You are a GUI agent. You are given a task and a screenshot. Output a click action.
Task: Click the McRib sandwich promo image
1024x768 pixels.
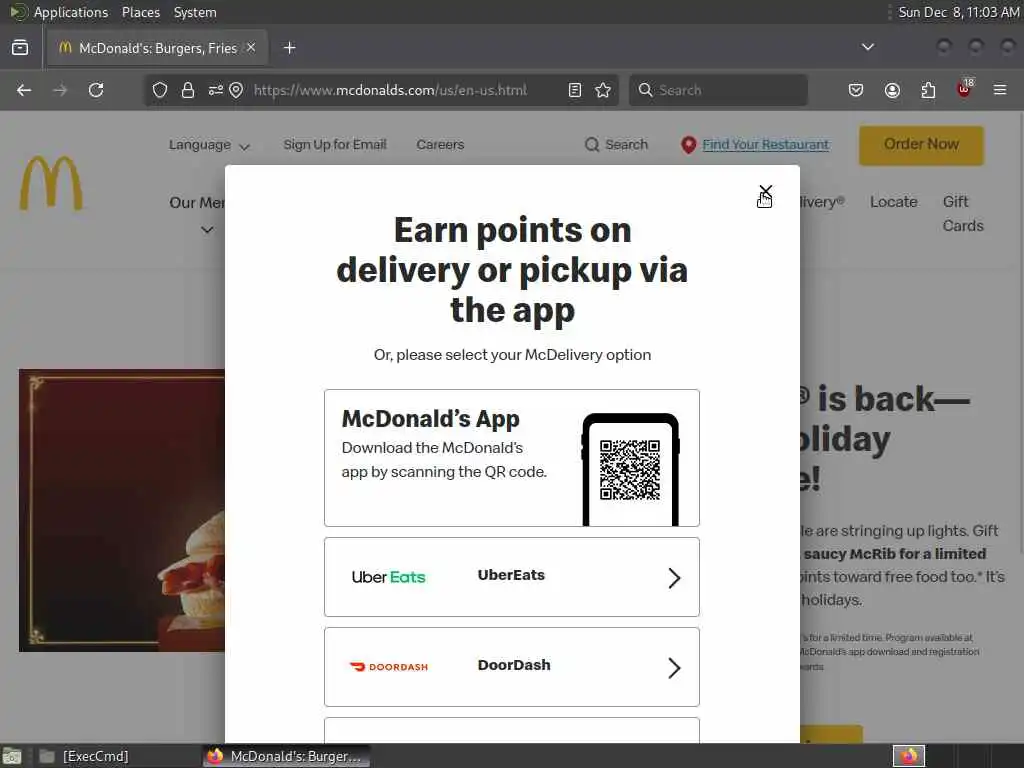pos(121,510)
